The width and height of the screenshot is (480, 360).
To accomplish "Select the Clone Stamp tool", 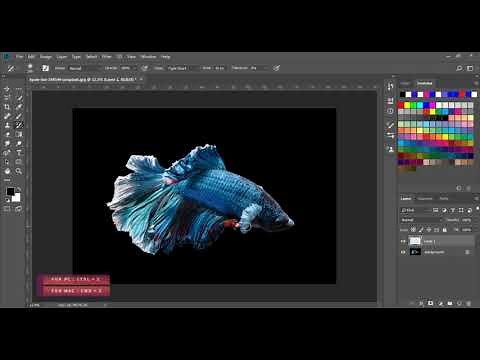I will click(7, 125).
